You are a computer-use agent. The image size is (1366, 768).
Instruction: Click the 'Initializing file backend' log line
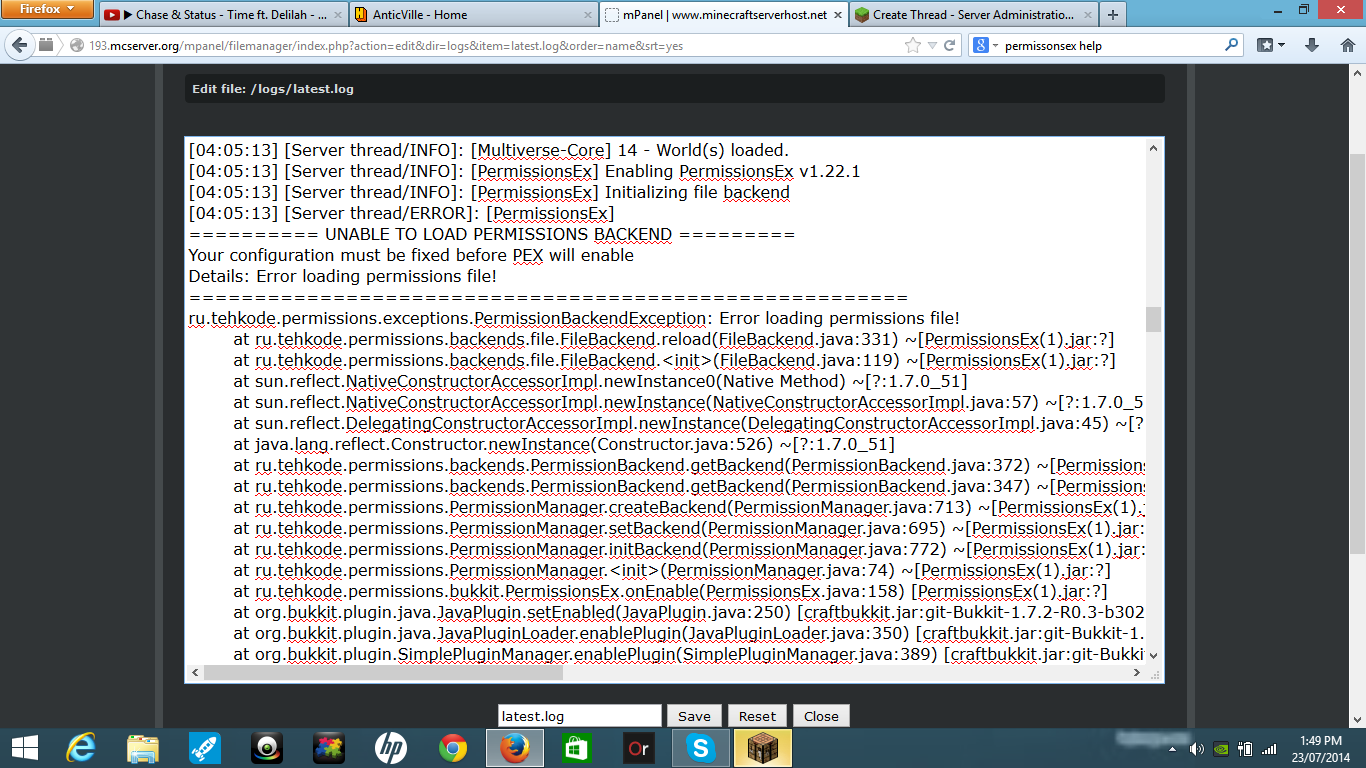click(489, 192)
